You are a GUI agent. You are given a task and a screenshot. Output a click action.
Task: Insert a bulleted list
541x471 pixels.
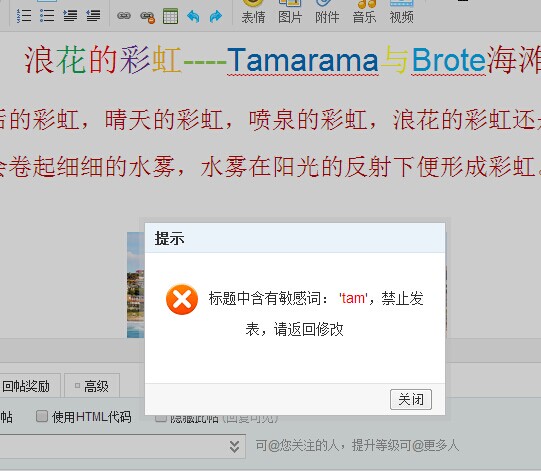(47, 16)
